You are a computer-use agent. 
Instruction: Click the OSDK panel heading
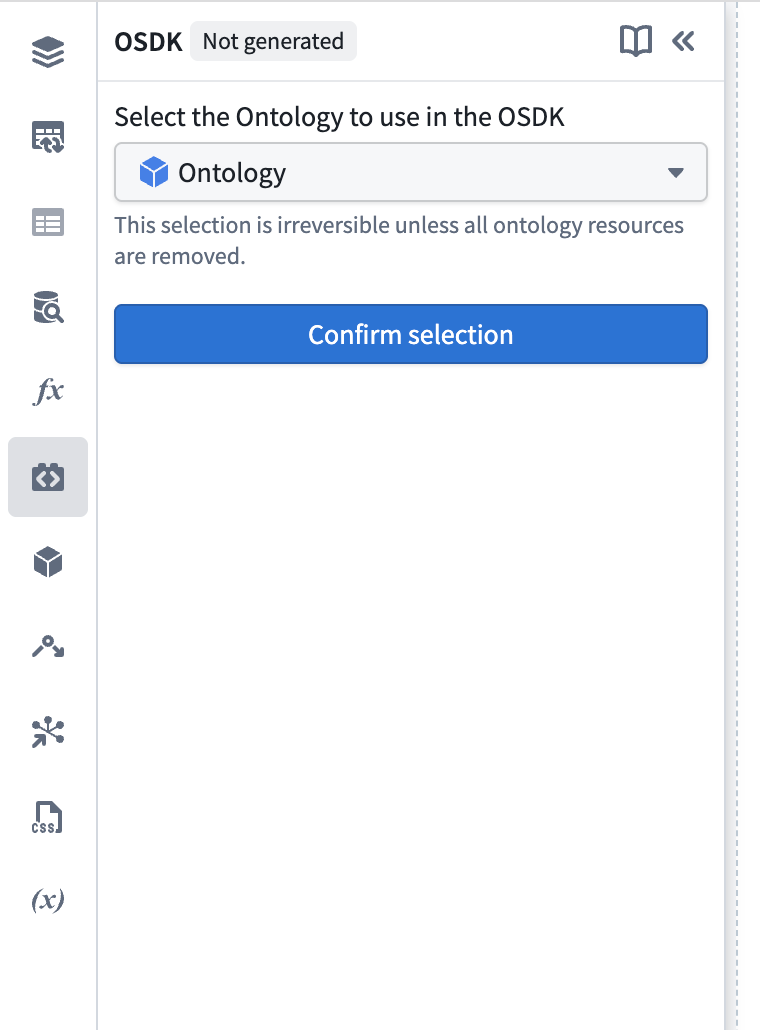pyautogui.click(x=145, y=41)
